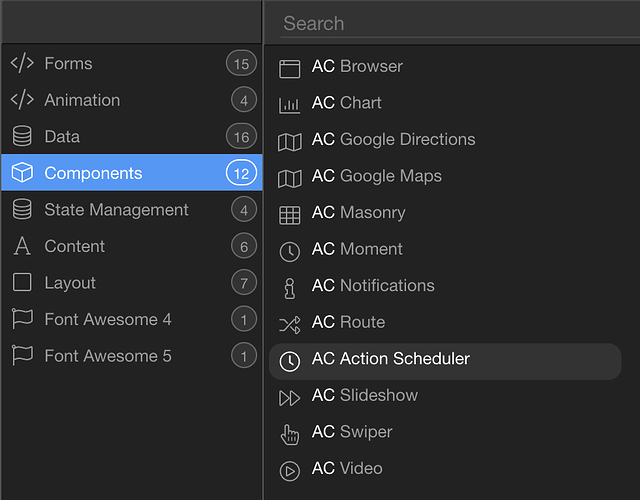Select the Animation category
Image resolution: width=640 pixels, height=500 pixels.
pos(132,100)
